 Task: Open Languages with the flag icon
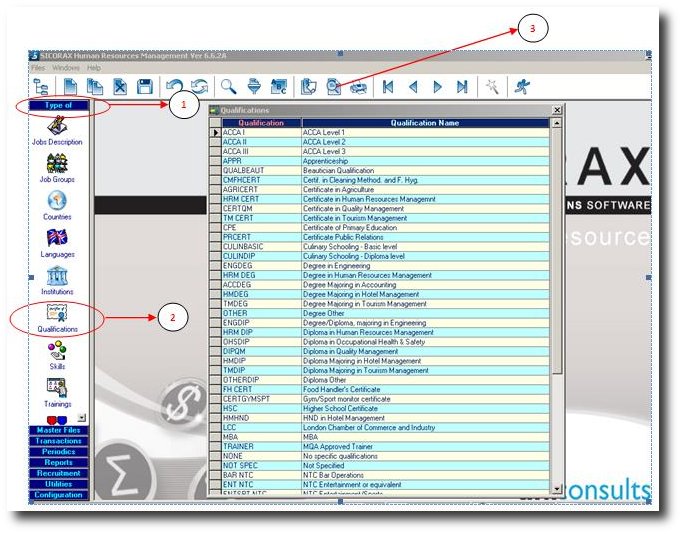57,238
